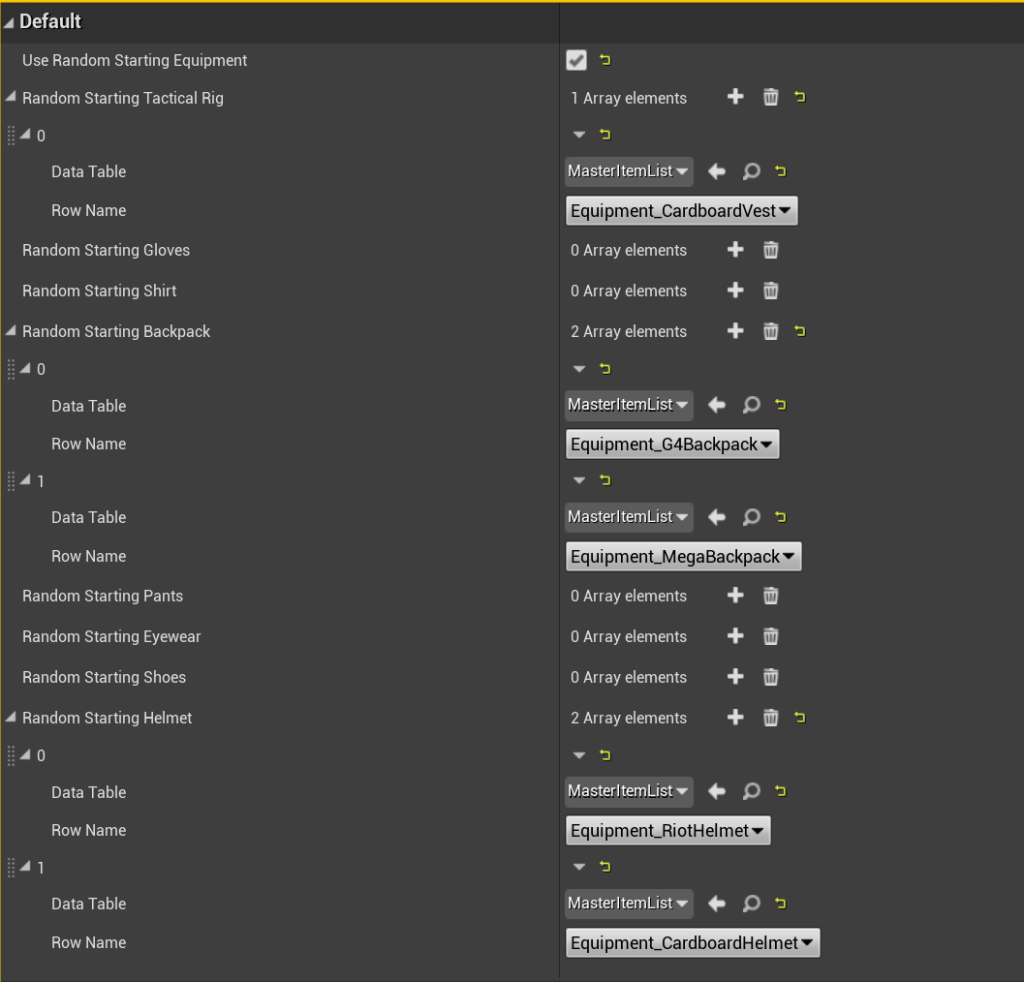This screenshot has height=982, width=1024.
Task: Collapse the Default category section
Action: (x=9, y=22)
